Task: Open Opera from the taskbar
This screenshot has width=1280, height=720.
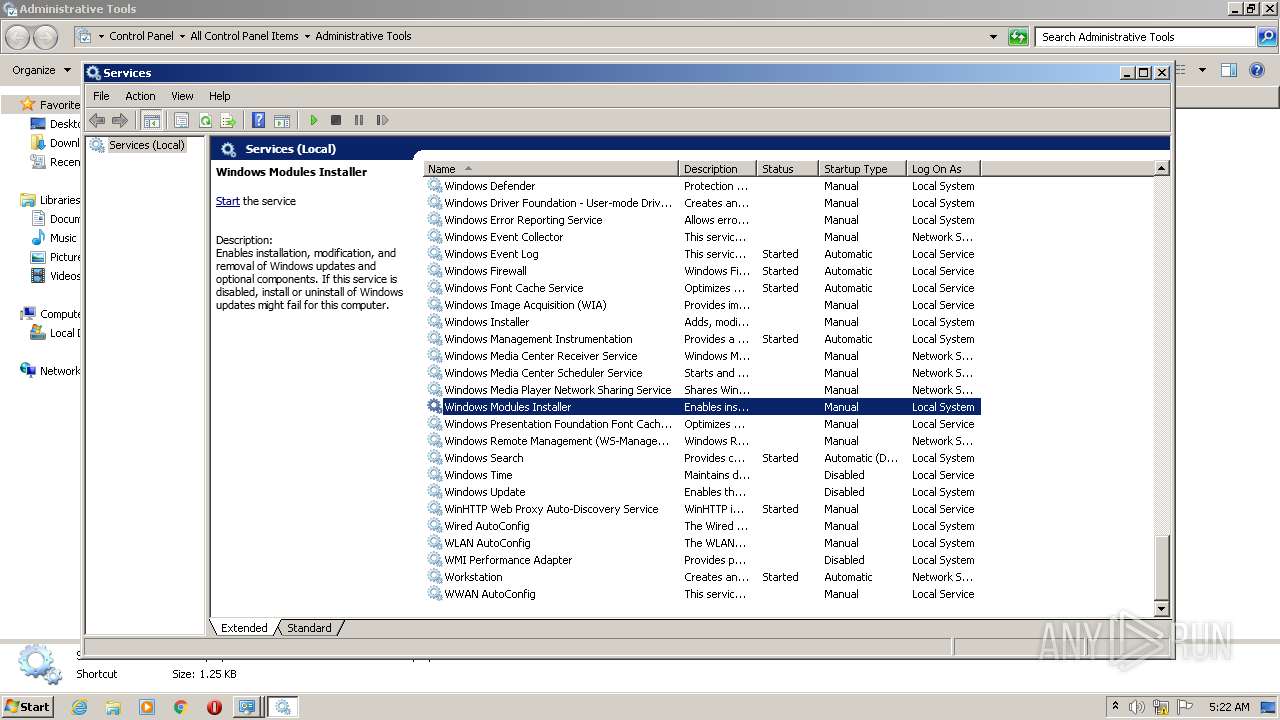Action: (x=214, y=707)
